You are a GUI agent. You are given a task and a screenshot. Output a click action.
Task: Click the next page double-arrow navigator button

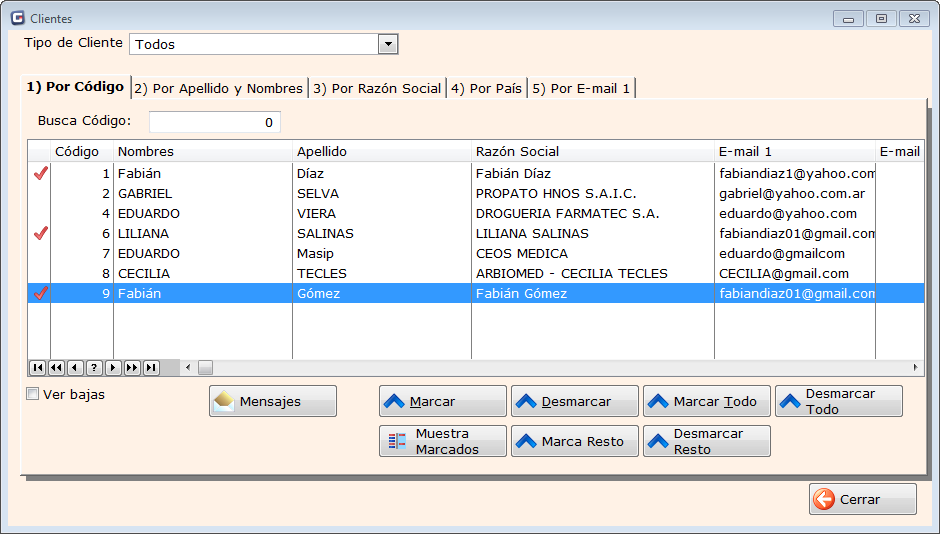click(132, 368)
